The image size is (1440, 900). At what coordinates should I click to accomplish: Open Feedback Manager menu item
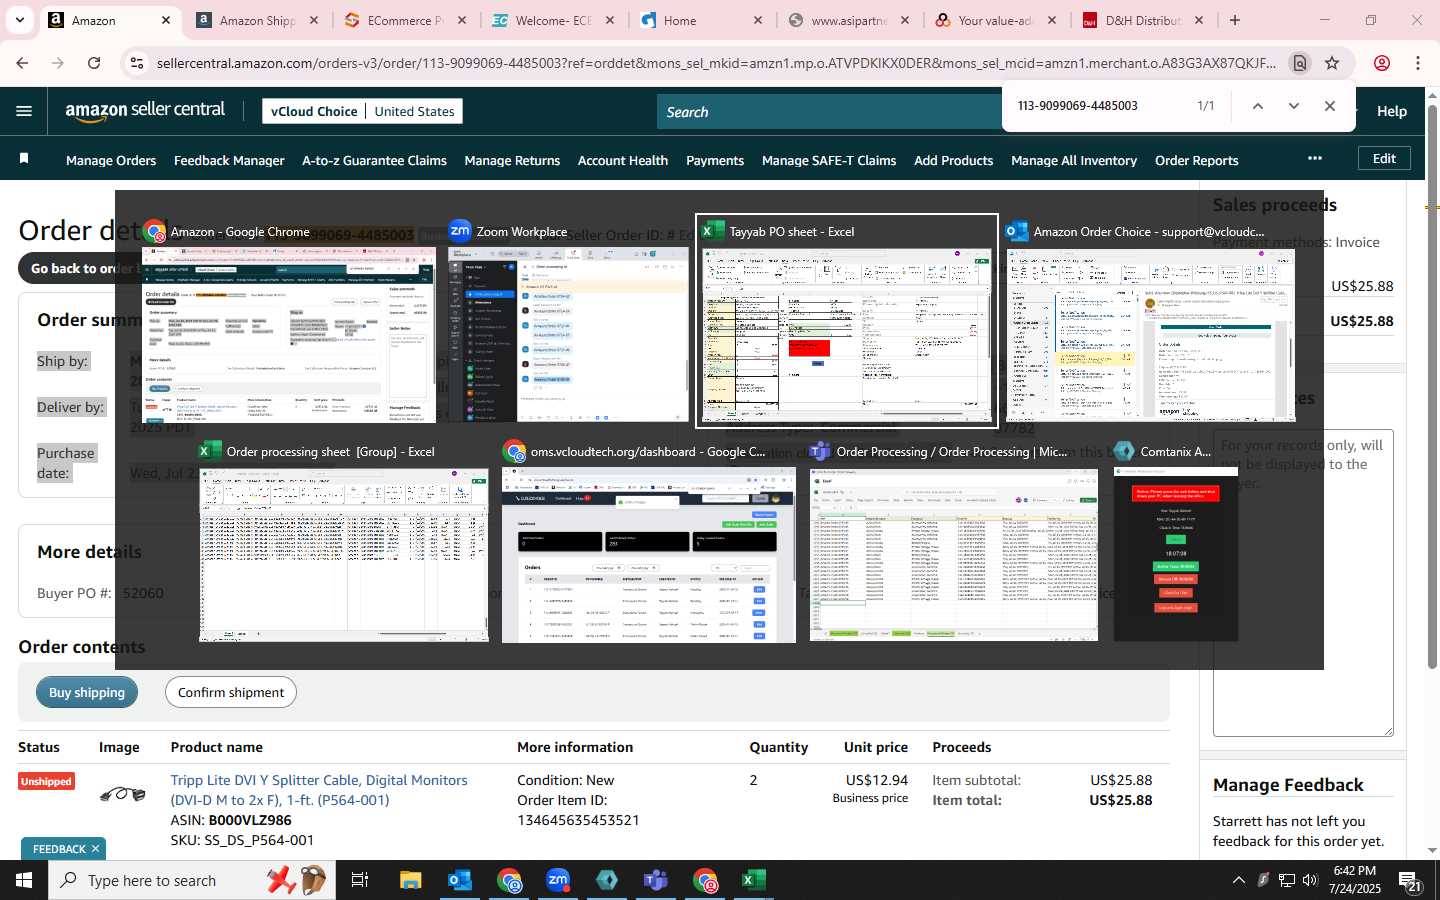click(x=229, y=160)
